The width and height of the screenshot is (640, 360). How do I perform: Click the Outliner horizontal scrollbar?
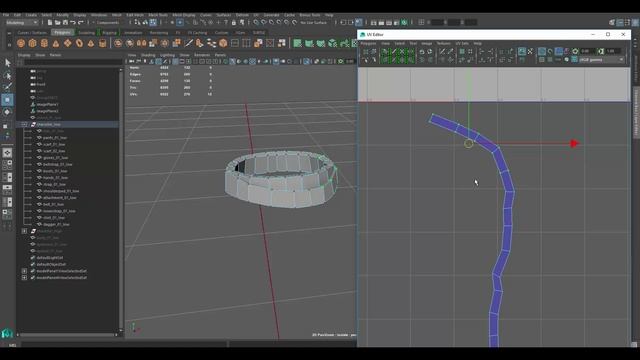pos(67,335)
